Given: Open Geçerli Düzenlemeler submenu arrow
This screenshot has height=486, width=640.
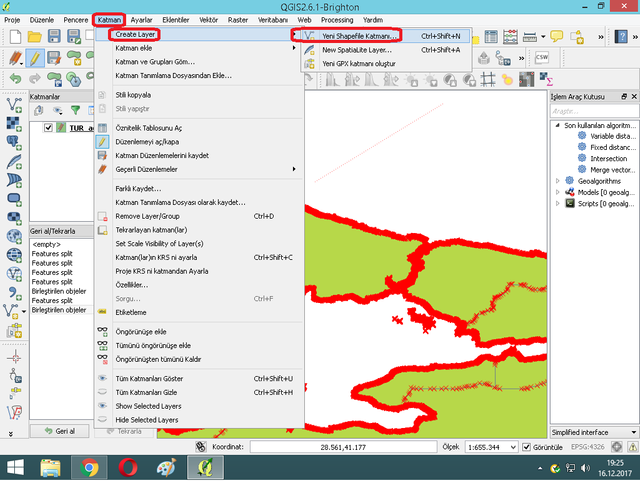Looking at the screenshot, I should 294,169.
